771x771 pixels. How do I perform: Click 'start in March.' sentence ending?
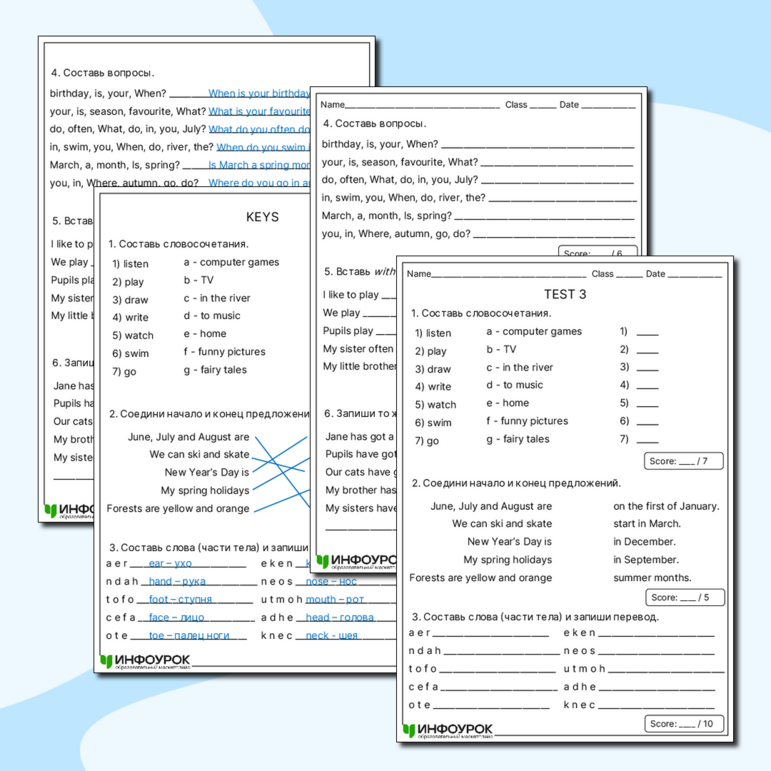click(647, 524)
